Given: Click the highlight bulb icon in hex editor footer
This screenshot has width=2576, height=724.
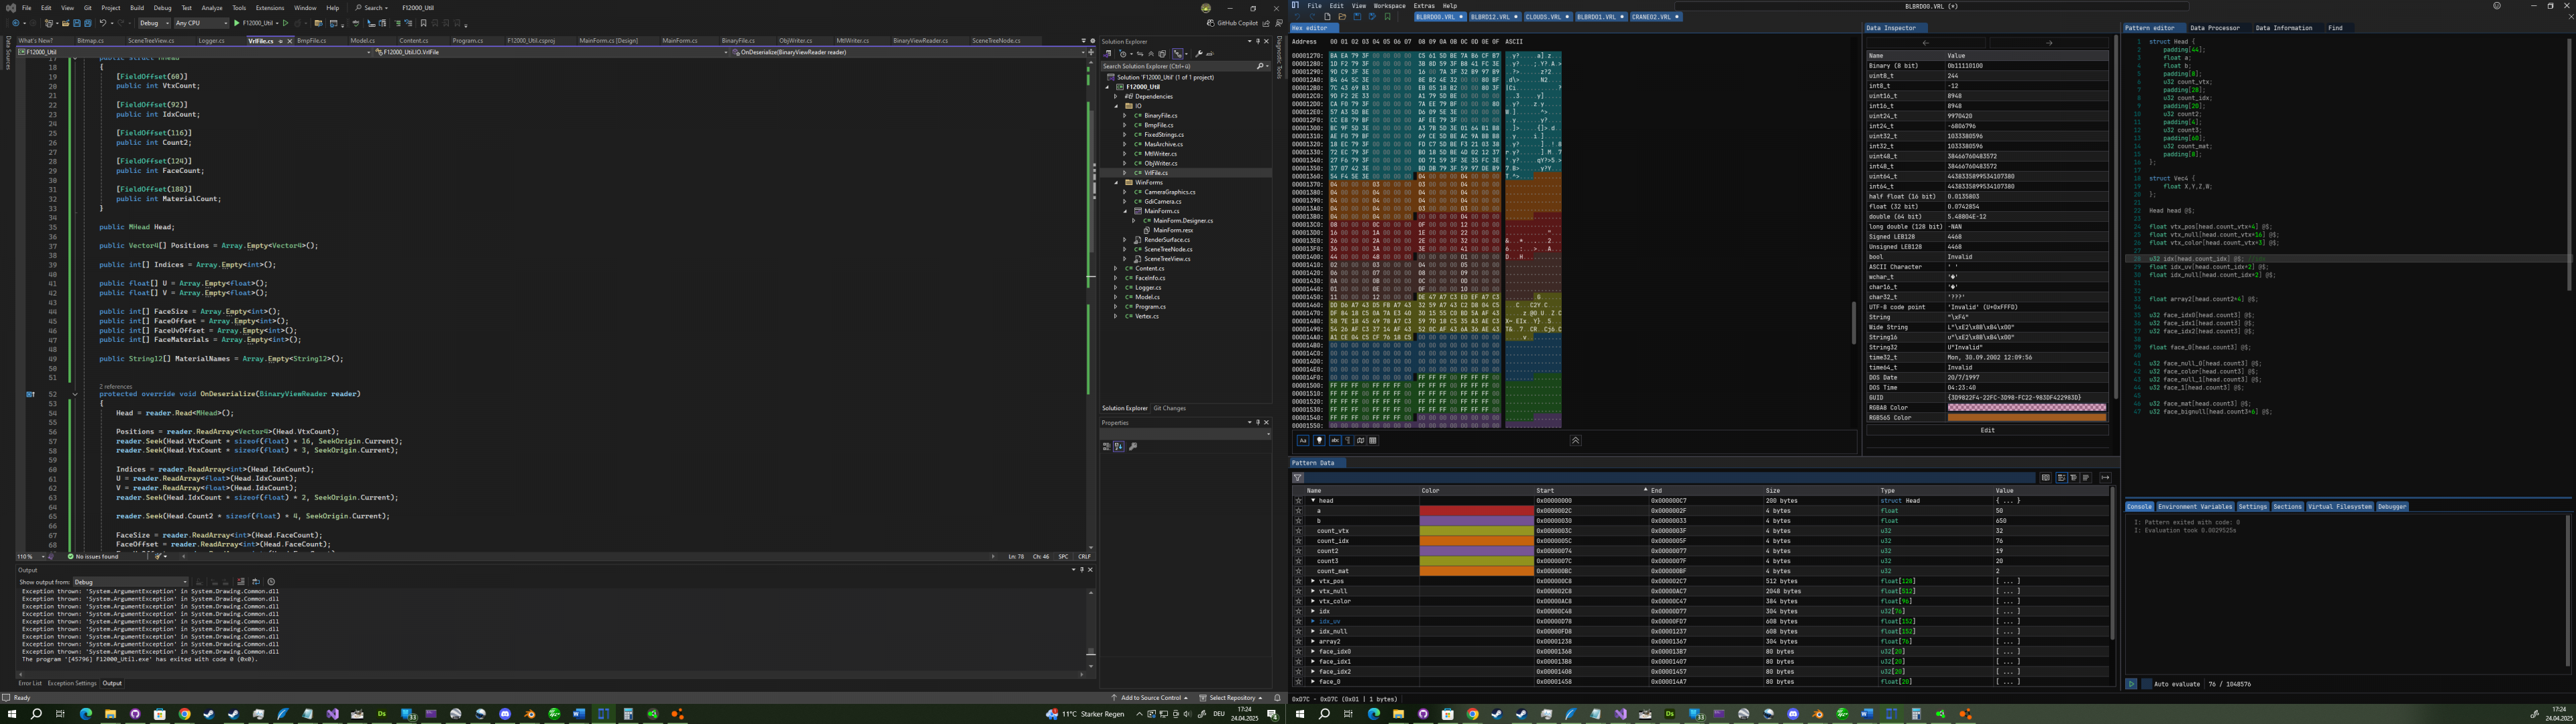Looking at the screenshot, I should (1319, 440).
